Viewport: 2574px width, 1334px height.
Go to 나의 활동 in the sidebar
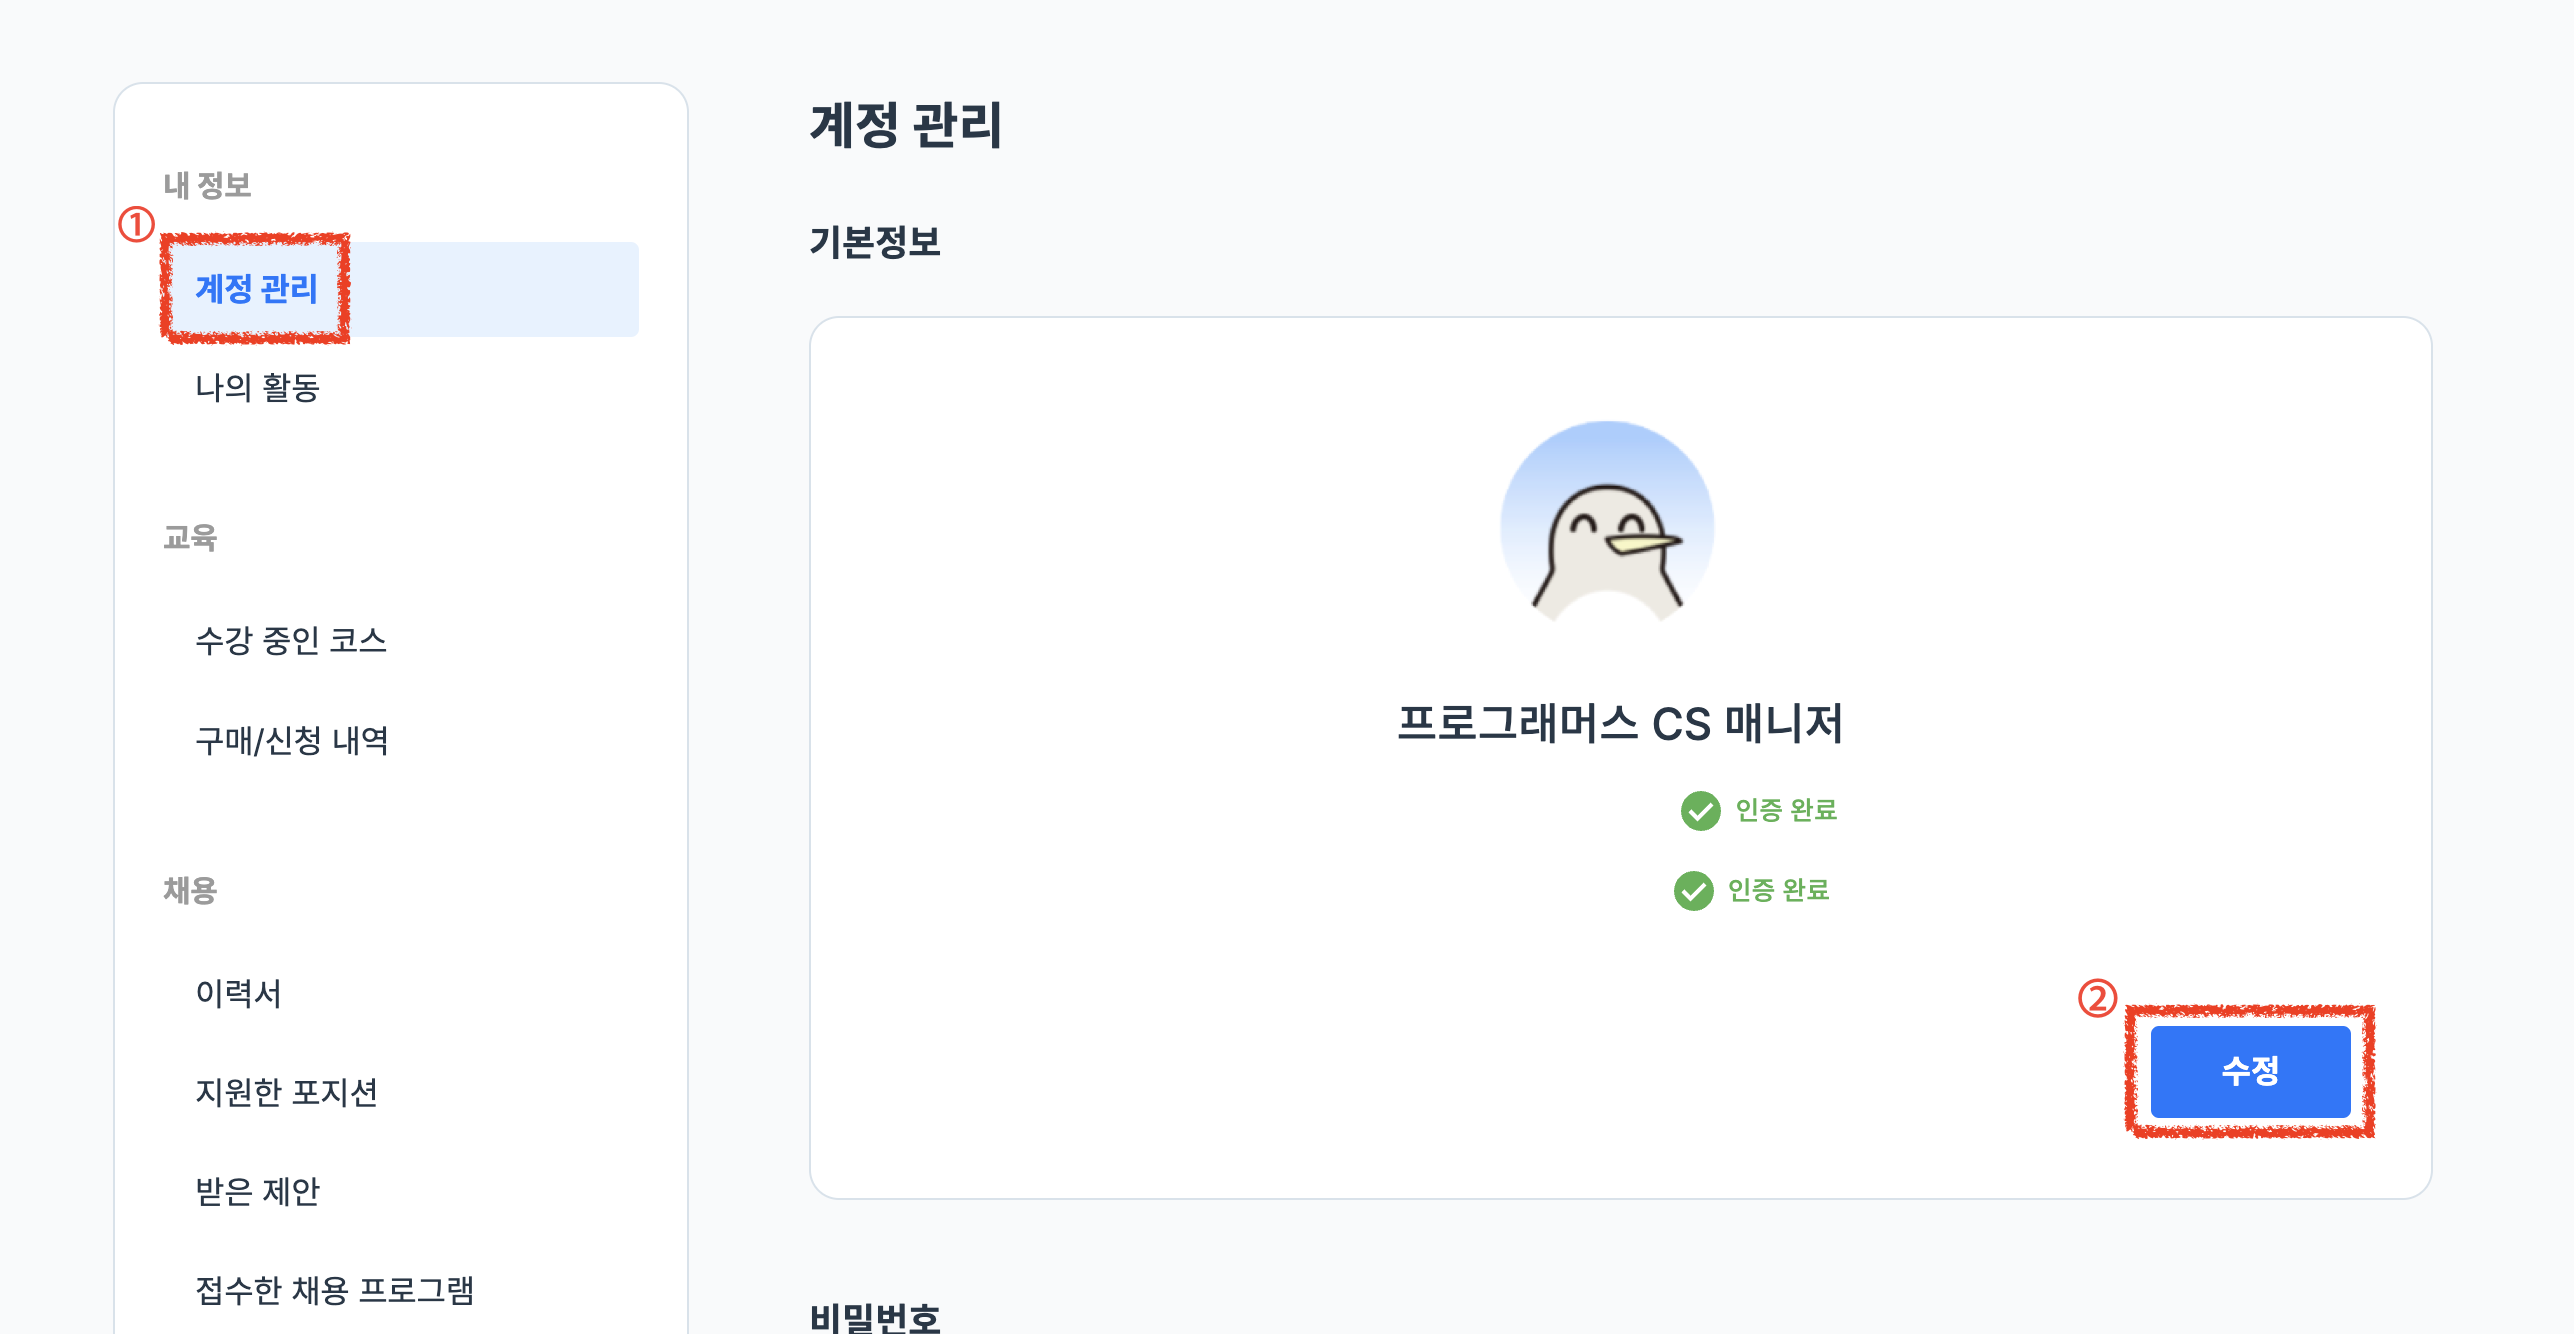257,388
